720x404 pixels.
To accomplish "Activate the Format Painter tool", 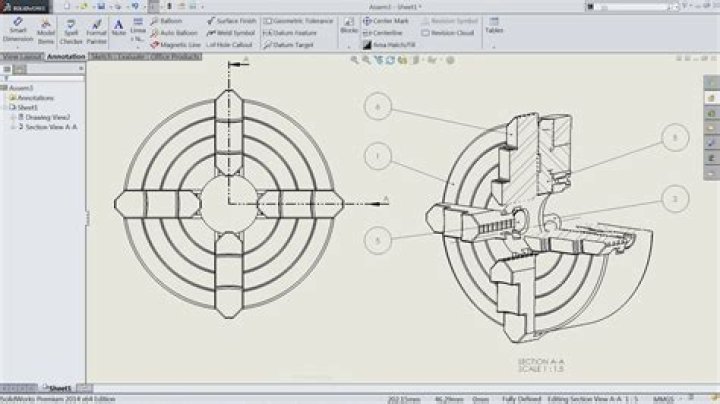I will click(x=96, y=31).
